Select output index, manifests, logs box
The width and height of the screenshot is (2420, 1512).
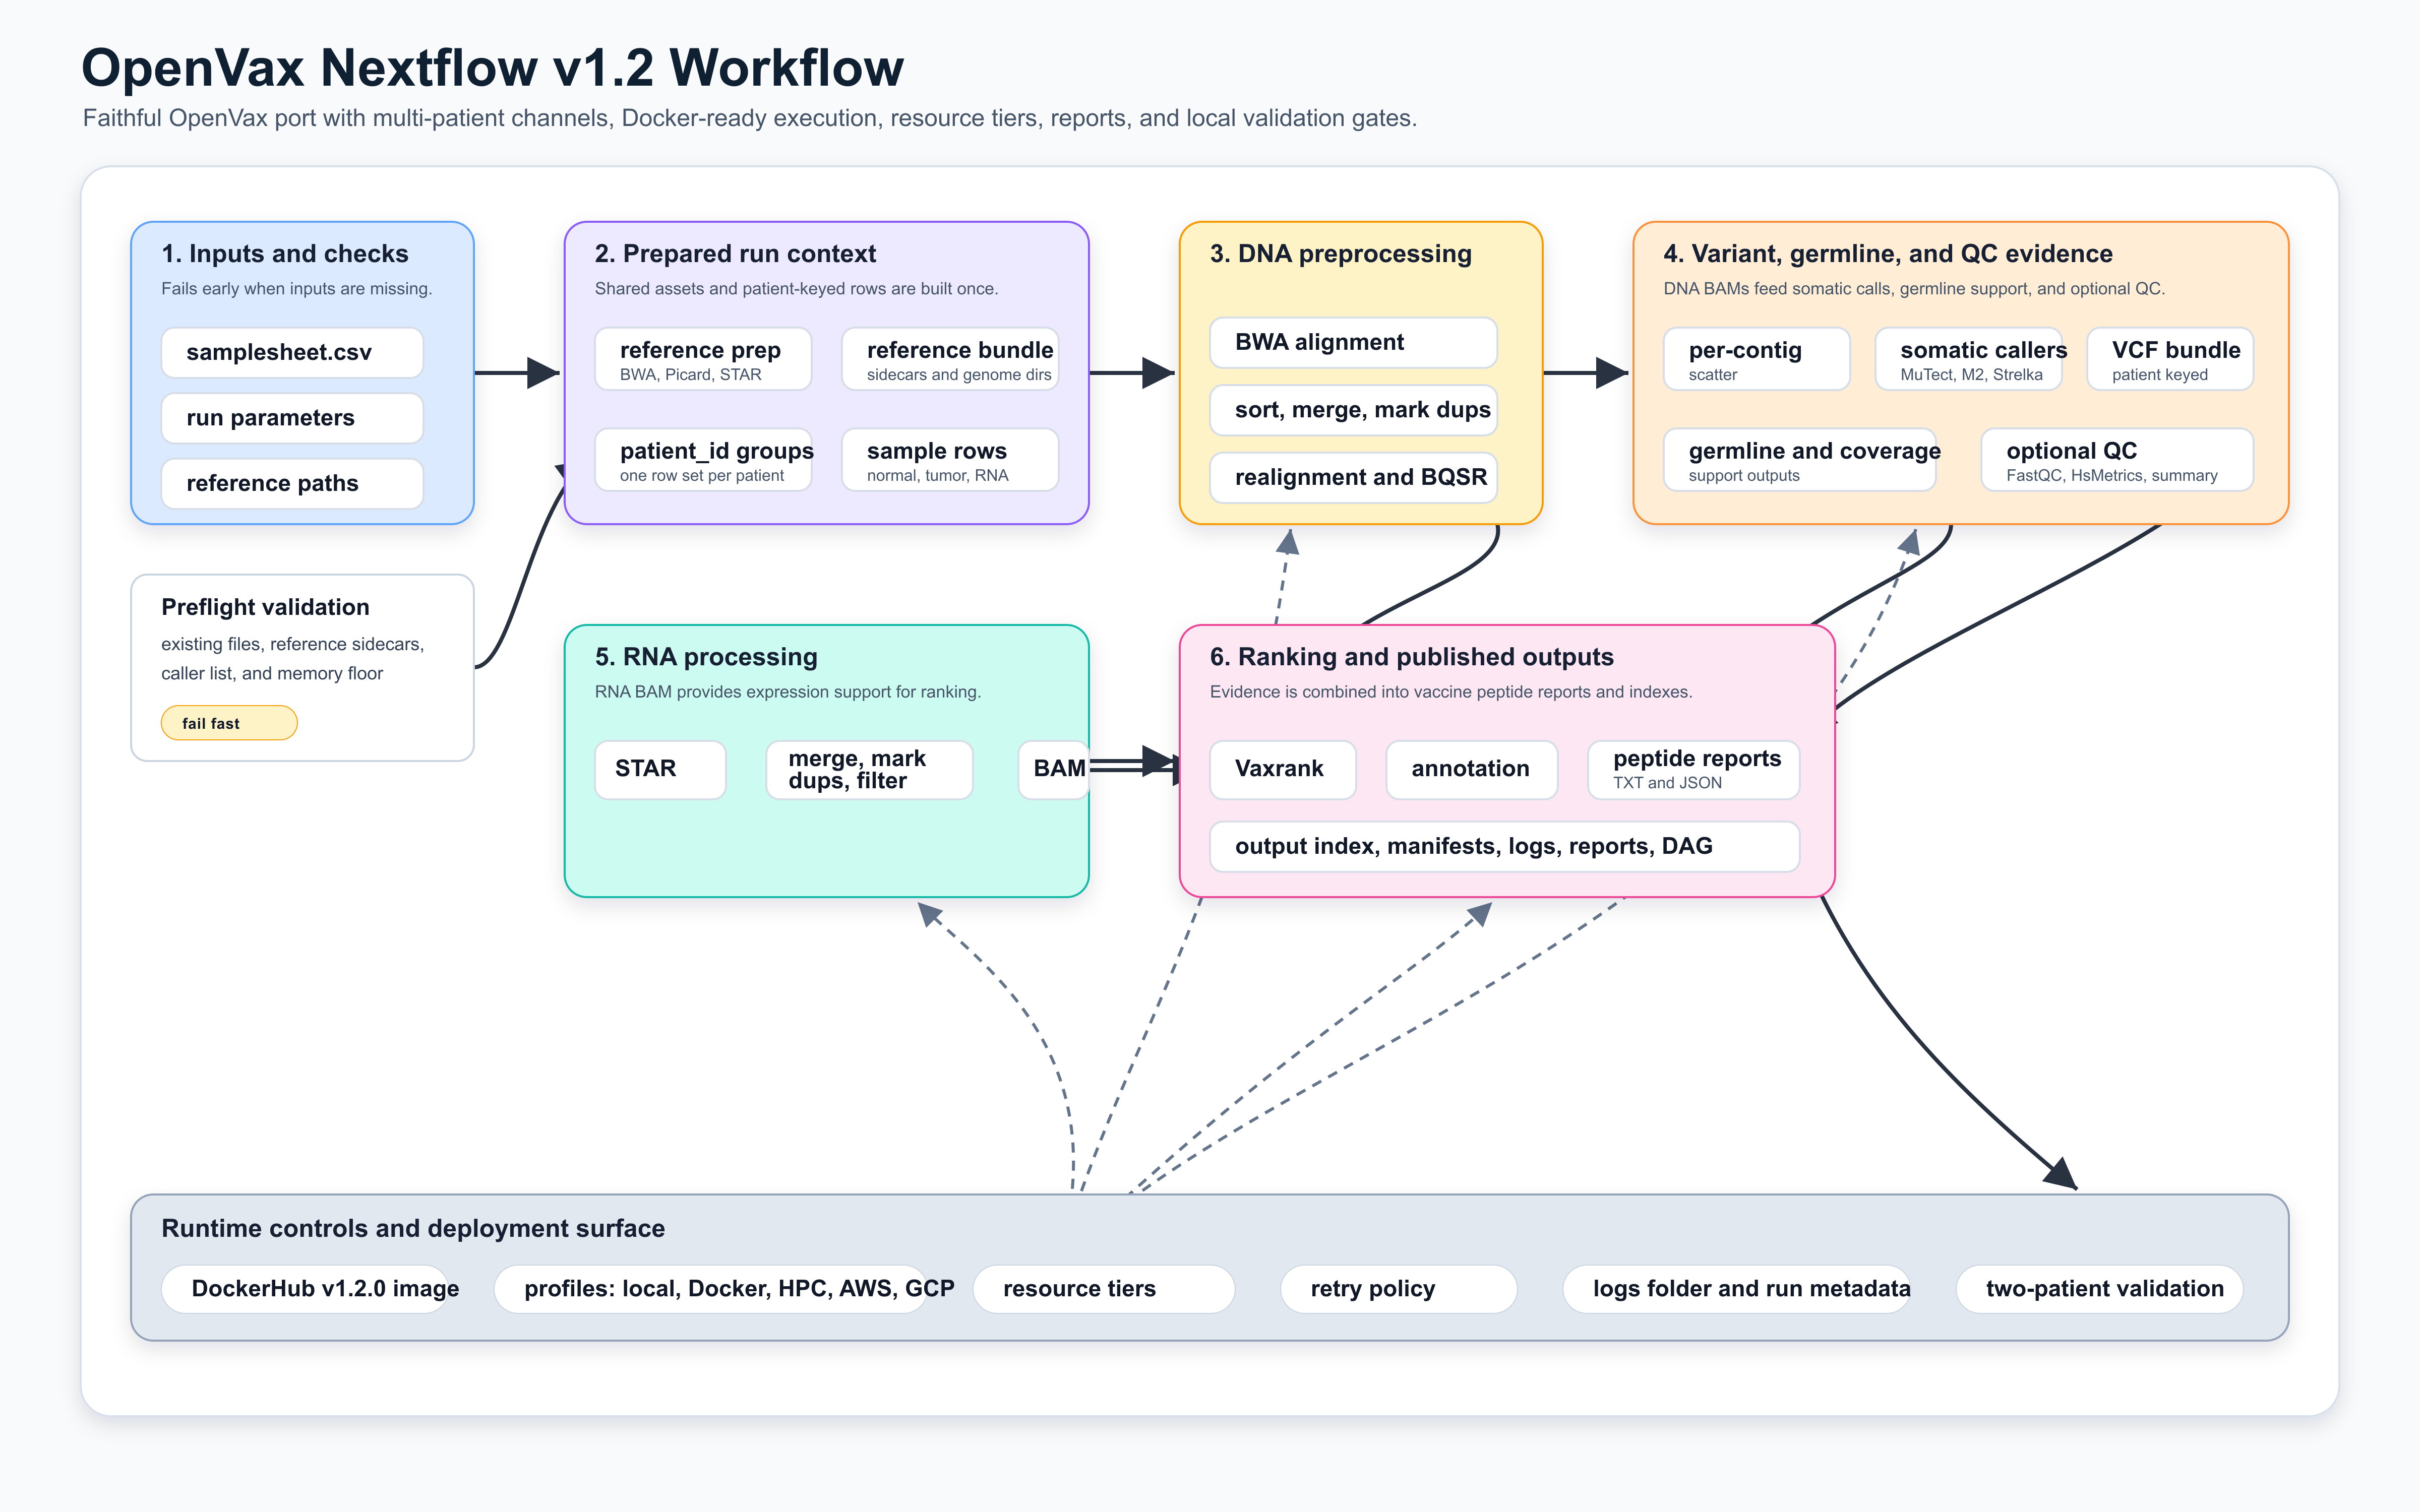1505,846
